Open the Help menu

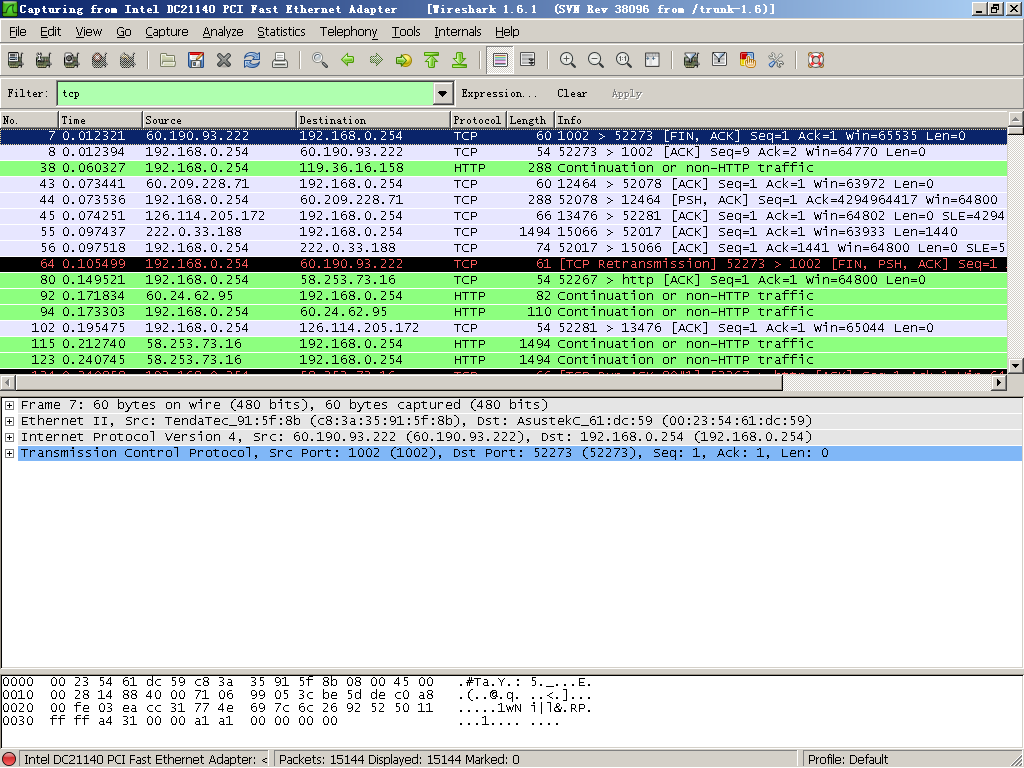point(507,31)
